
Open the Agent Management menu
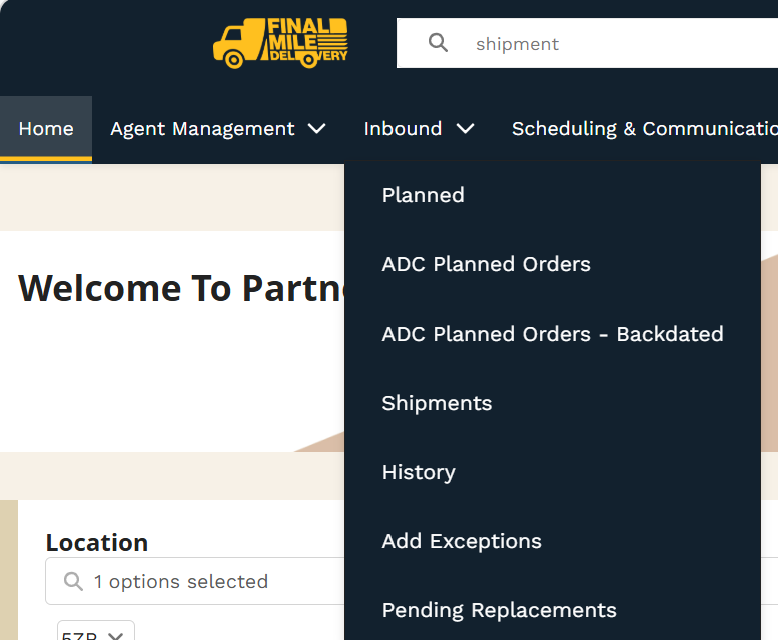click(202, 129)
